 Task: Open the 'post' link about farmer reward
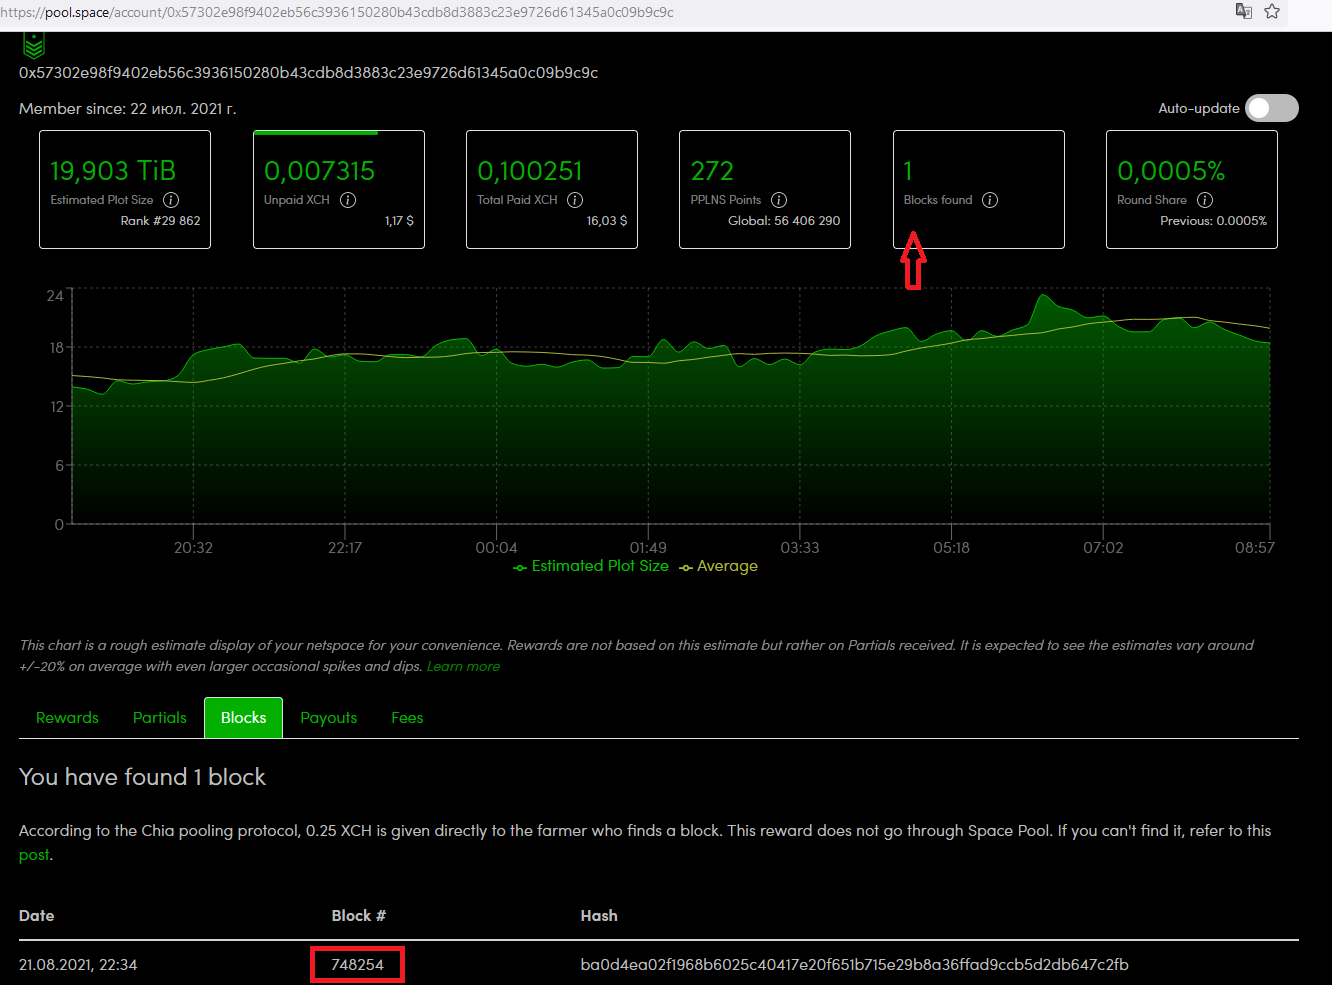pos(34,855)
